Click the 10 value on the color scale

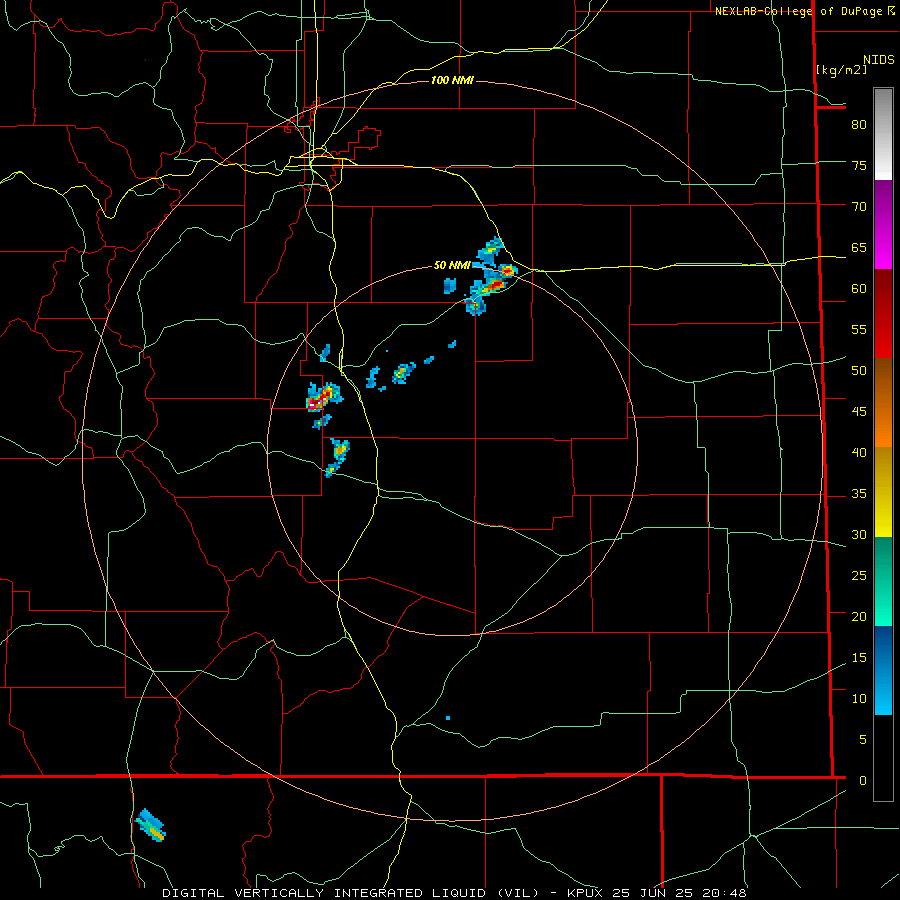point(859,699)
